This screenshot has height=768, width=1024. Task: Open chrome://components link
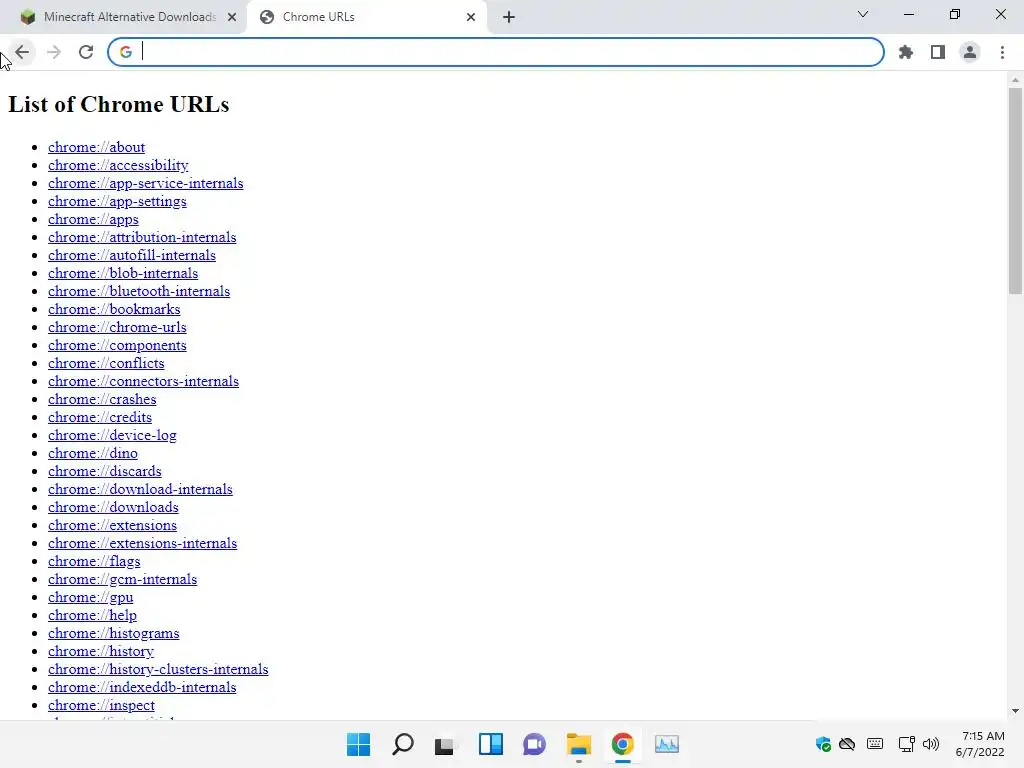(117, 345)
